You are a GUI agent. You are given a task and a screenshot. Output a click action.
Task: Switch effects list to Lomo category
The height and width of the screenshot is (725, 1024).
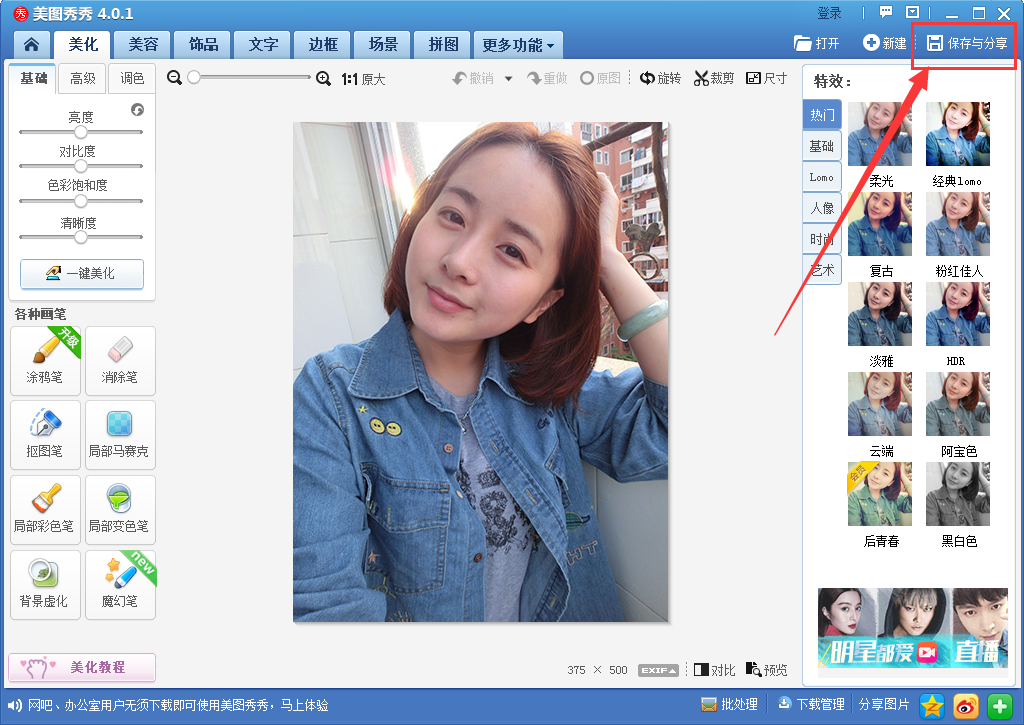(x=821, y=177)
